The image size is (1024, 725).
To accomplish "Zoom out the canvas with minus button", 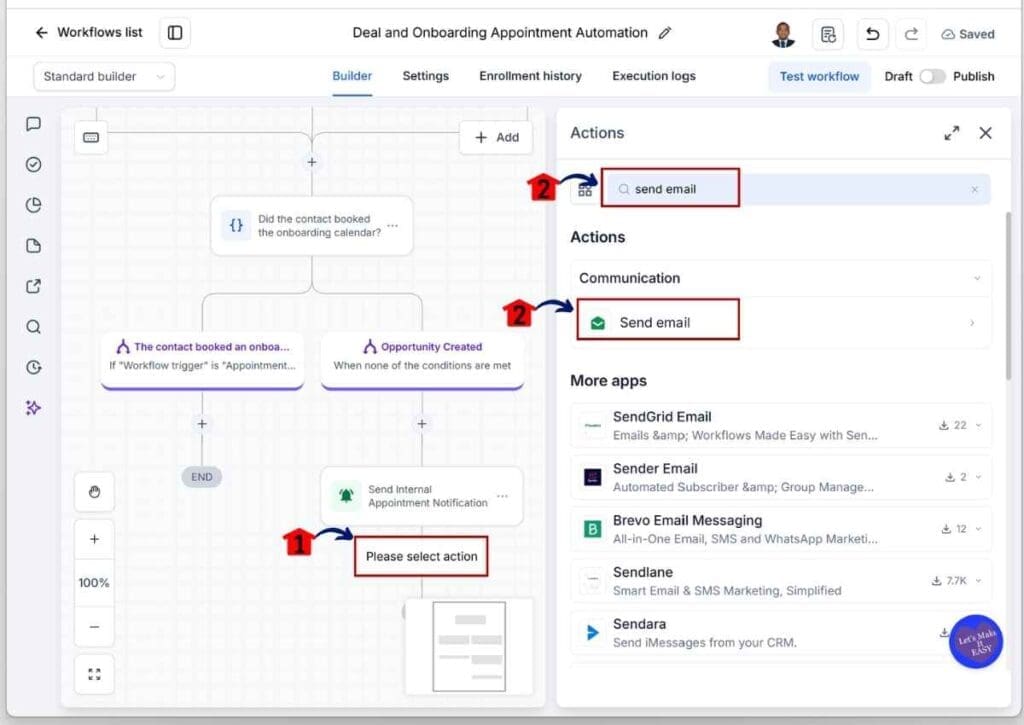I will click(95, 626).
